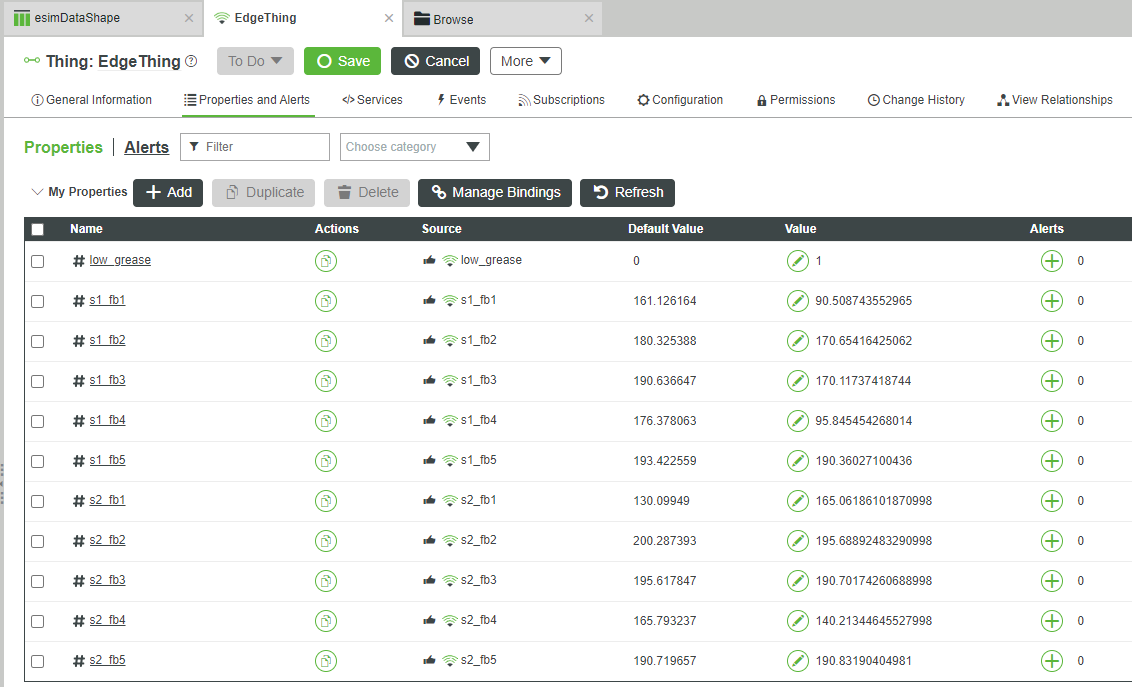Edit the value of s2_fb2 via pencil icon
1132x687 pixels.
pos(798,540)
